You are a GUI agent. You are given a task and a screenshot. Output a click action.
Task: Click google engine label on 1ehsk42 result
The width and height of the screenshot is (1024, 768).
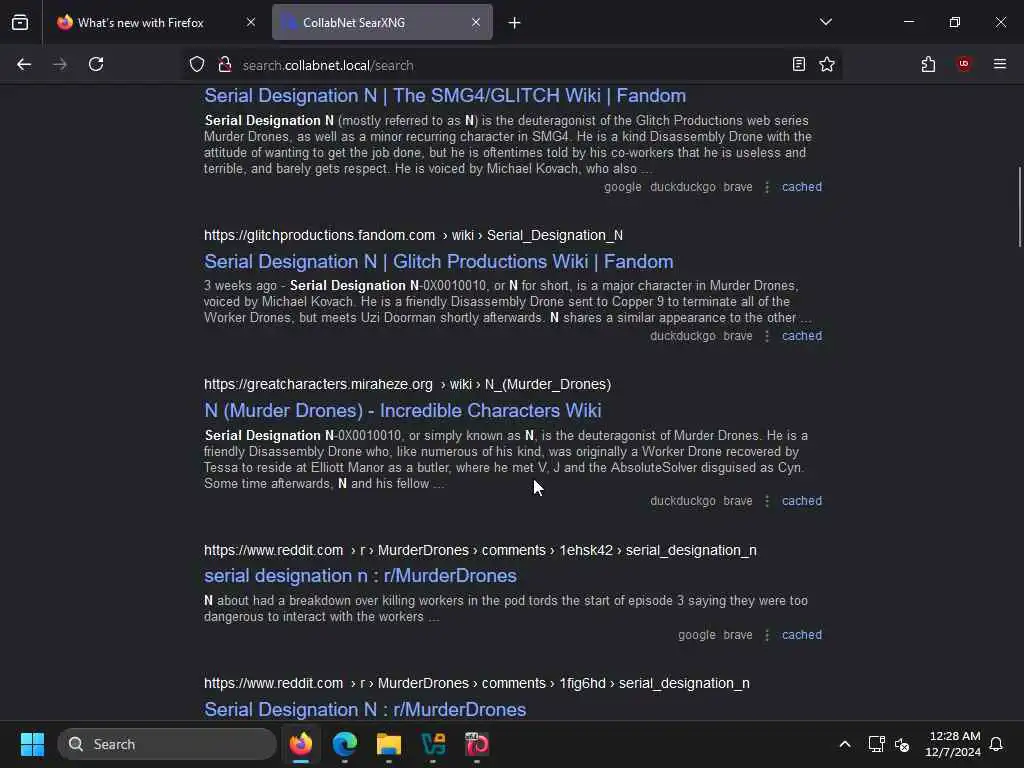[696, 635]
